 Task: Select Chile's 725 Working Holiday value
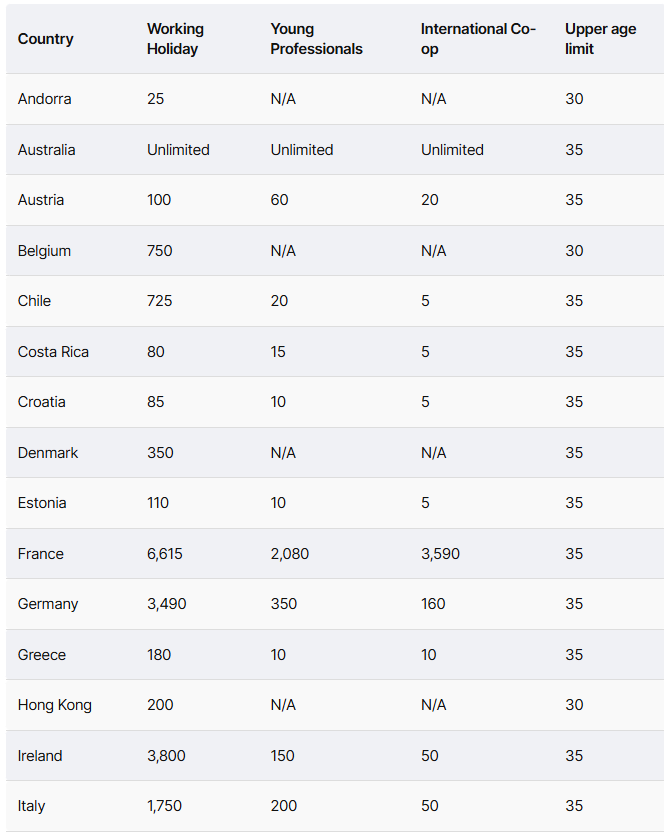[x=160, y=301]
